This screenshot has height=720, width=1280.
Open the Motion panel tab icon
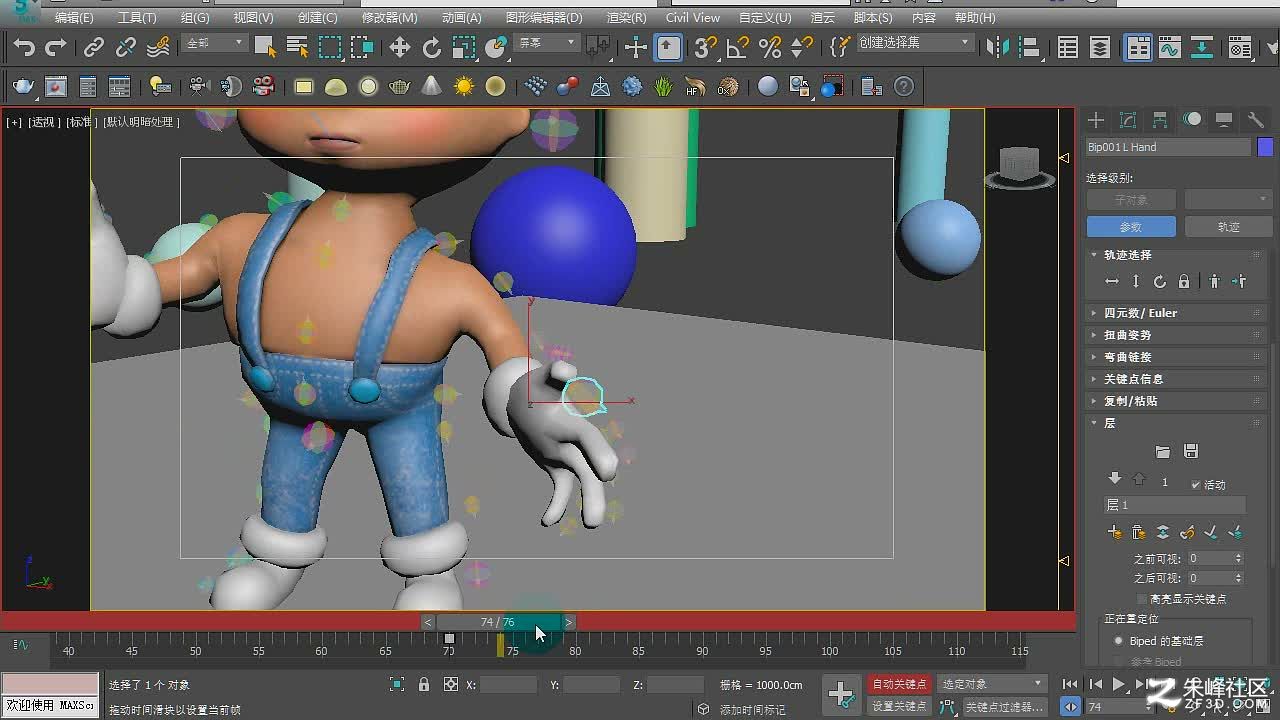point(1192,120)
